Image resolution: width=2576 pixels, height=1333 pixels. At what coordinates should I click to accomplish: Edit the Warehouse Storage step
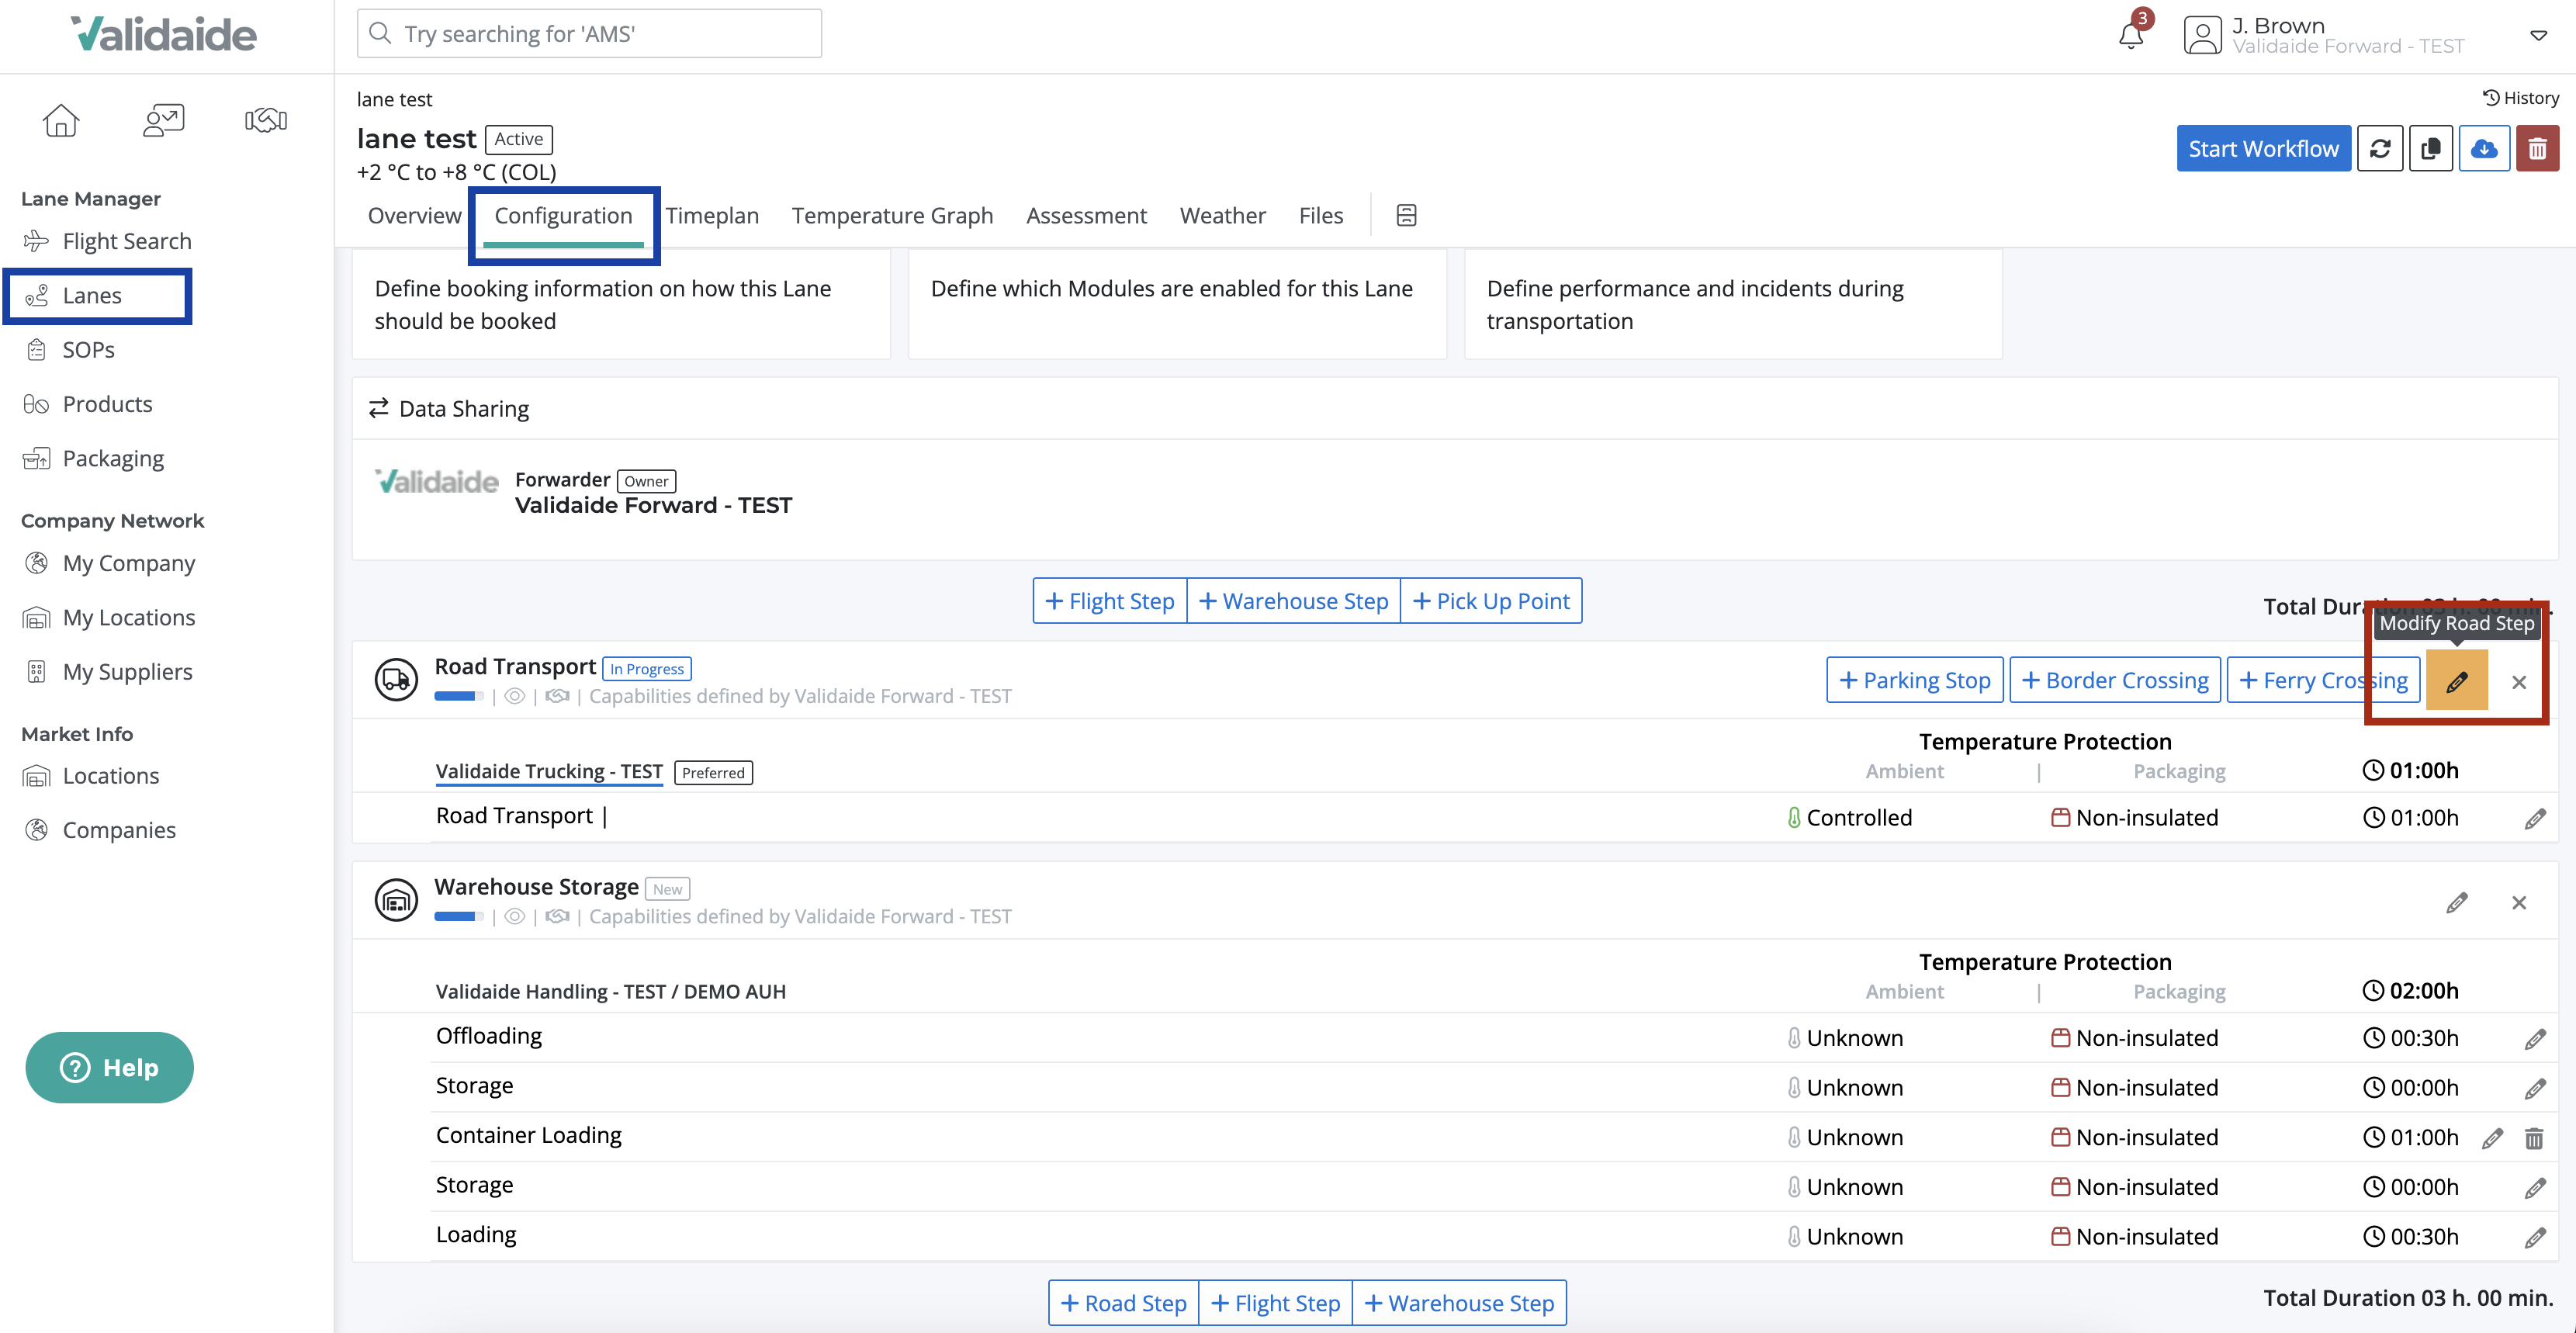coord(2457,903)
